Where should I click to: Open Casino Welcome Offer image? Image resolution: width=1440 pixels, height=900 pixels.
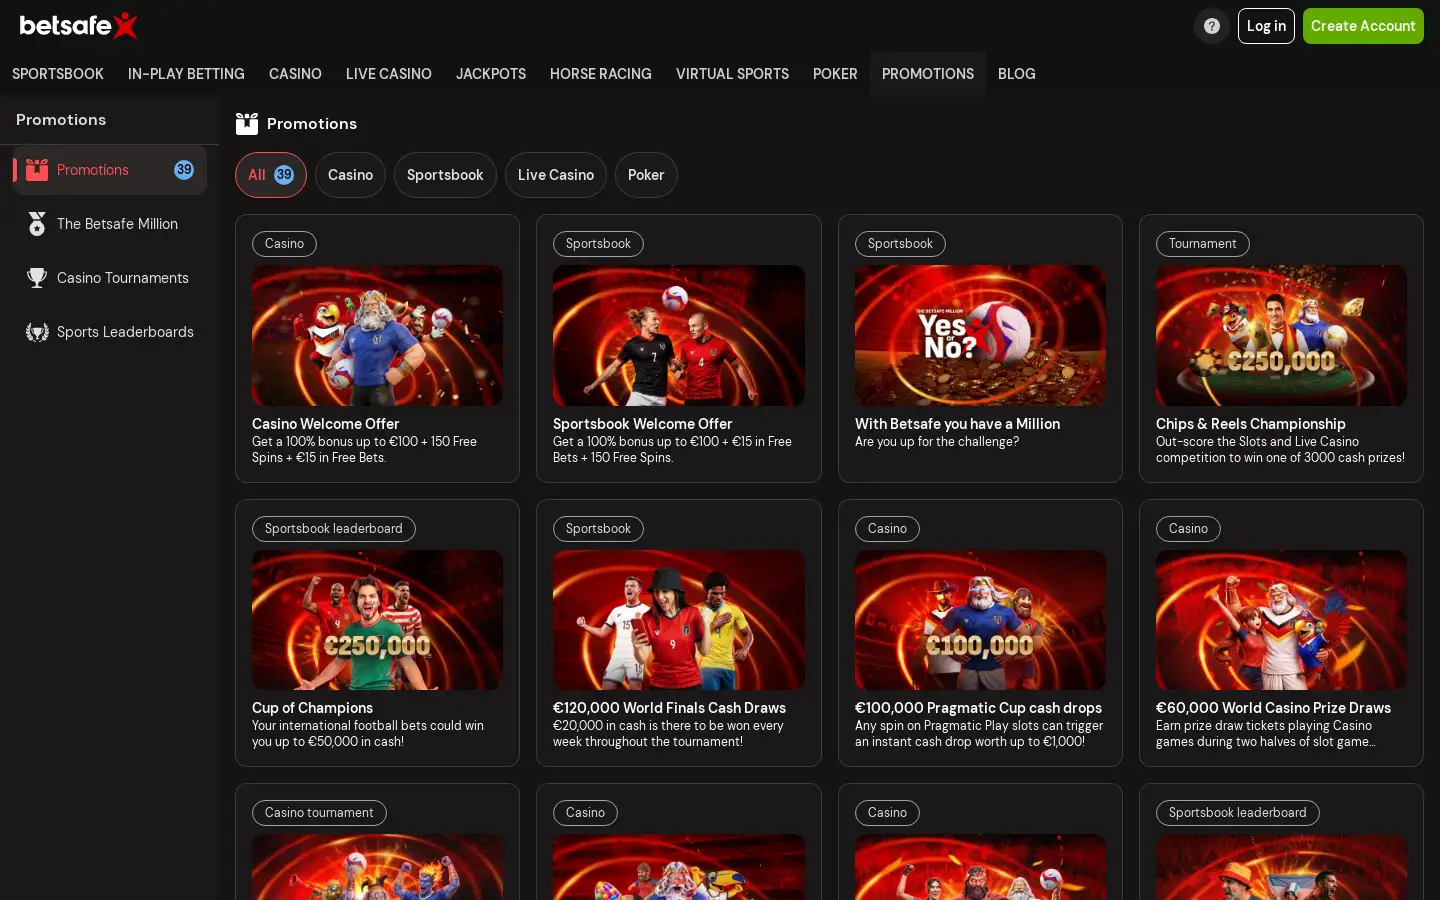click(378, 335)
